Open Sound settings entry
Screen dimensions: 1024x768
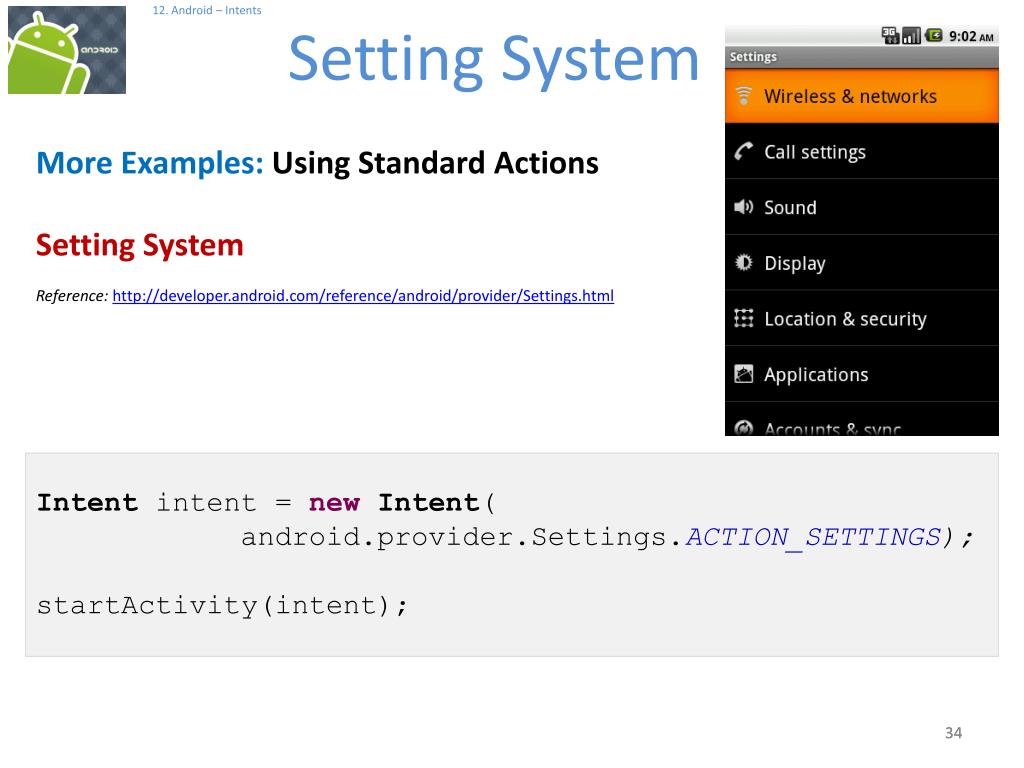[861, 207]
